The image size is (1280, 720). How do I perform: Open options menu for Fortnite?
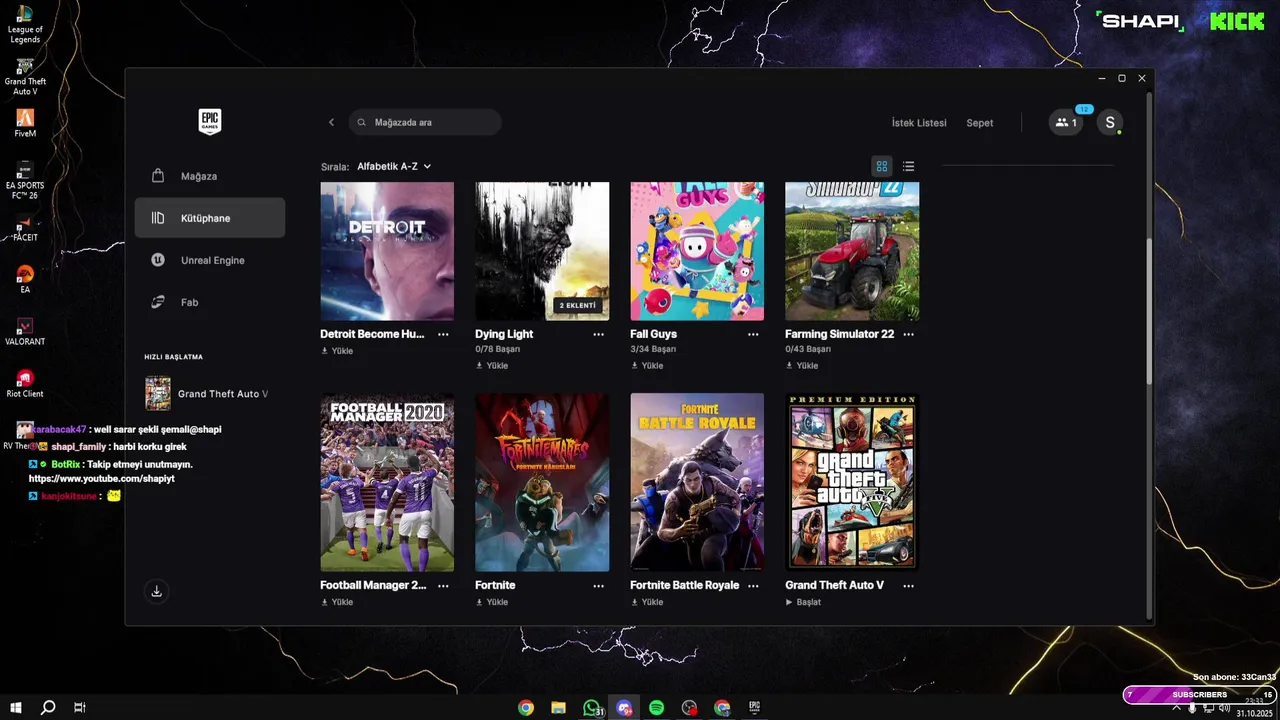coord(598,585)
